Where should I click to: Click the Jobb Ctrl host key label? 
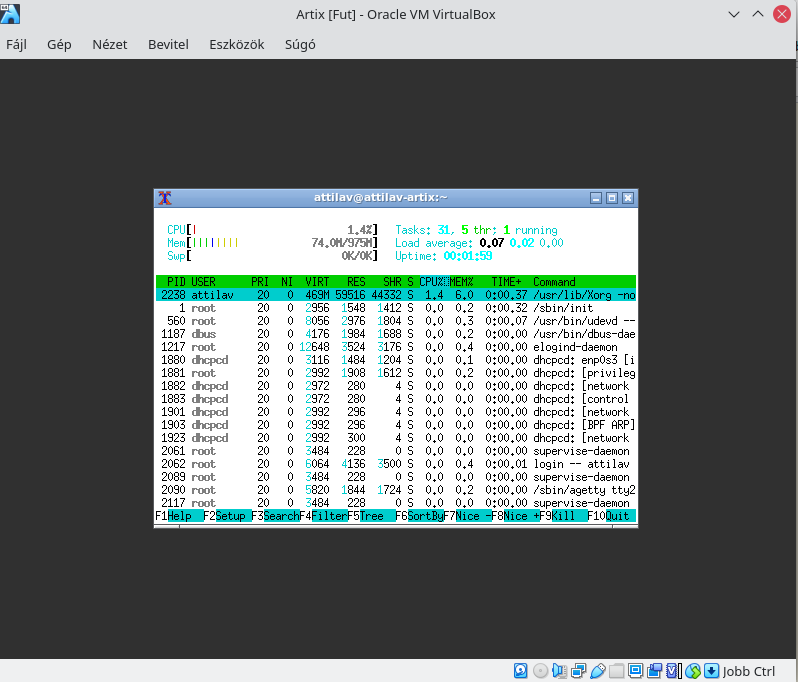748,671
